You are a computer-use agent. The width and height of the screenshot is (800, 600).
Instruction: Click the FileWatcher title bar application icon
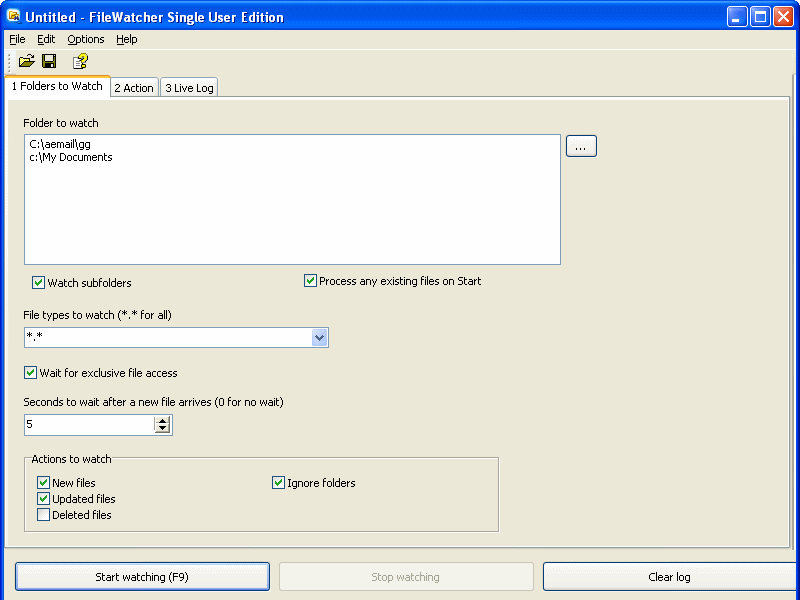tap(14, 16)
